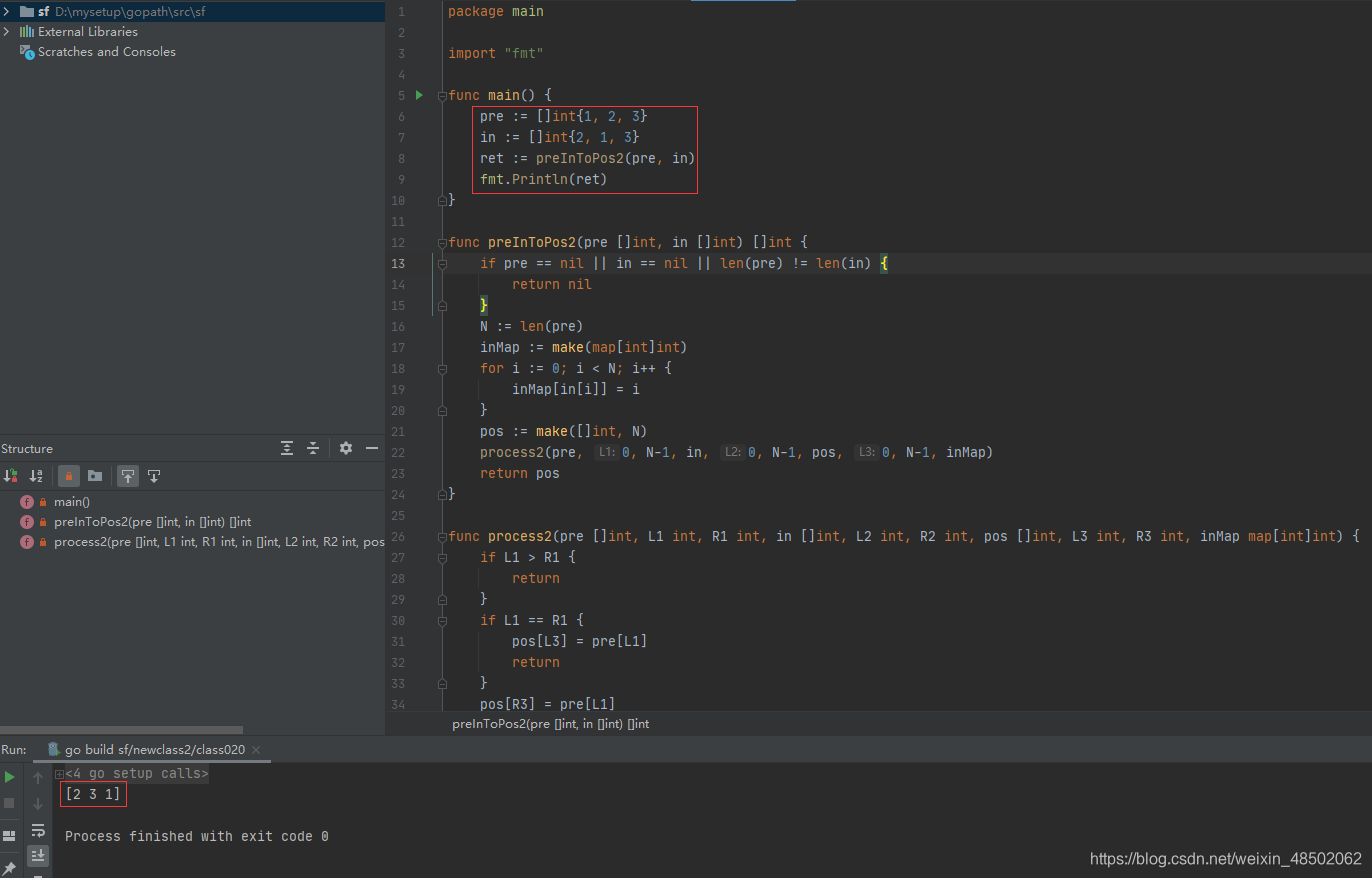Click 'return nil' on line 14
Screen dimensions: 1372x878
(552, 285)
